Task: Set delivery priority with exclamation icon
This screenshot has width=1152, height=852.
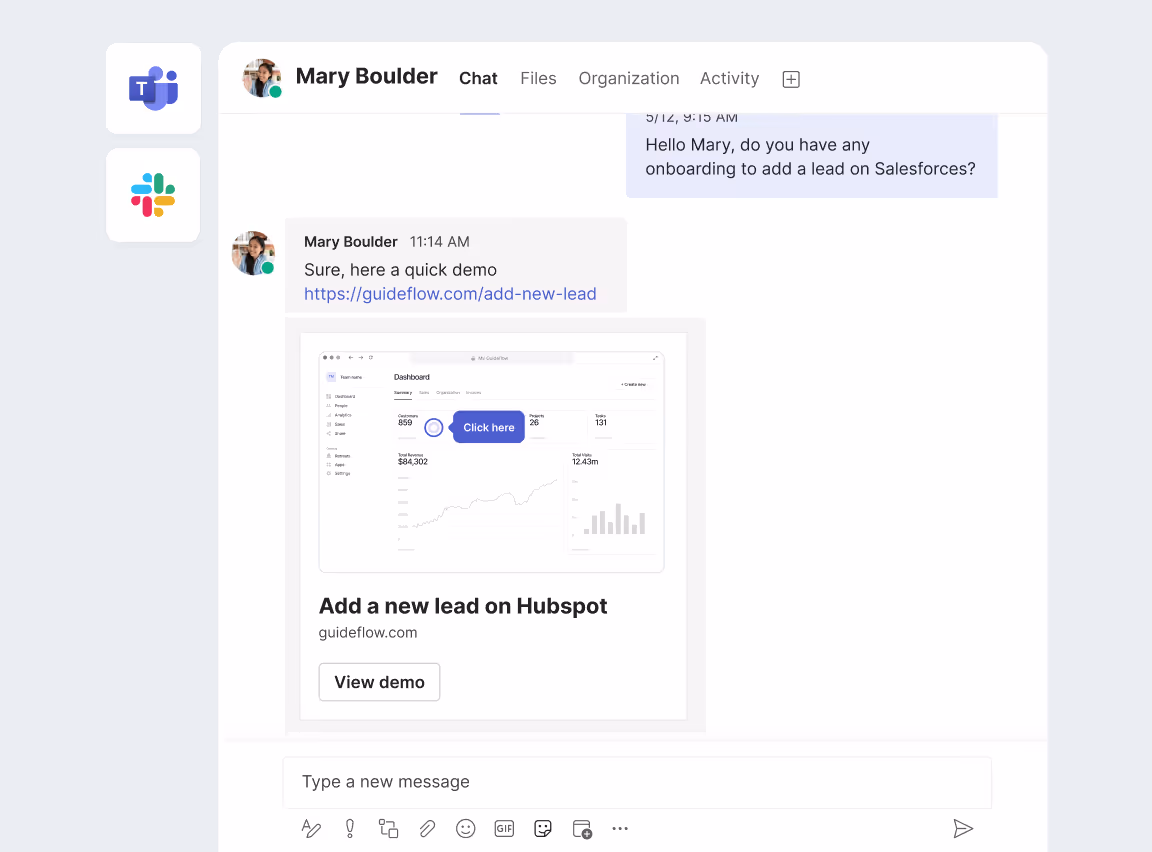Action: [x=350, y=828]
